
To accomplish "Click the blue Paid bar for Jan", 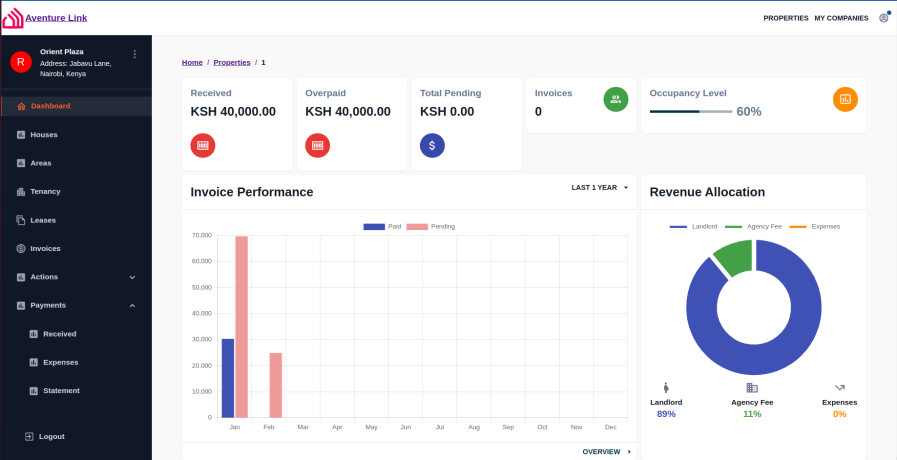I will click(x=228, y=378).
